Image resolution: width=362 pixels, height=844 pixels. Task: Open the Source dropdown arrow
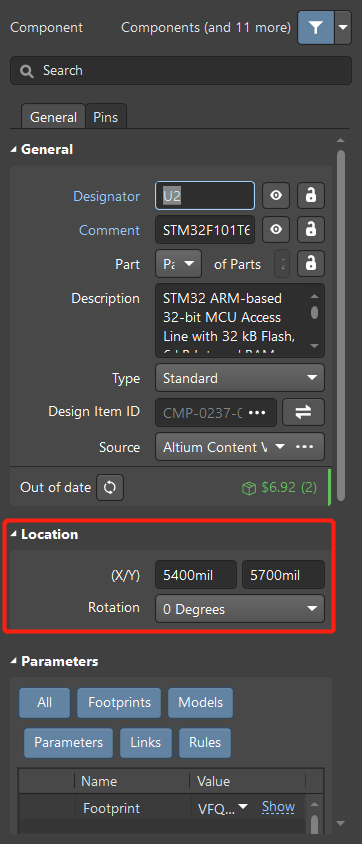click(280, 447)
